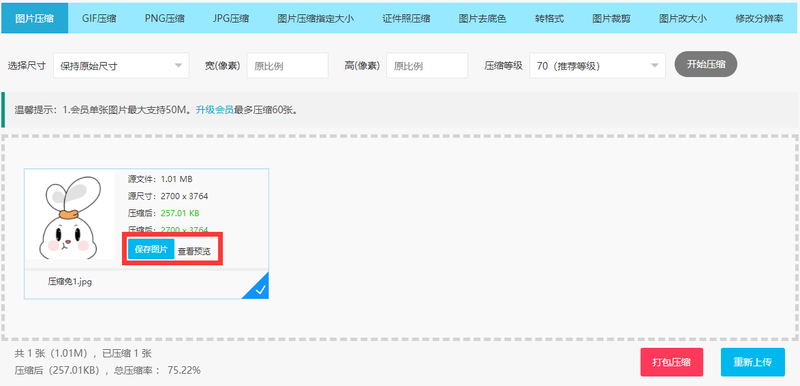
Task: Expand the 压缩等级 dropdown showing 70
Action: (x=597, y=66)
